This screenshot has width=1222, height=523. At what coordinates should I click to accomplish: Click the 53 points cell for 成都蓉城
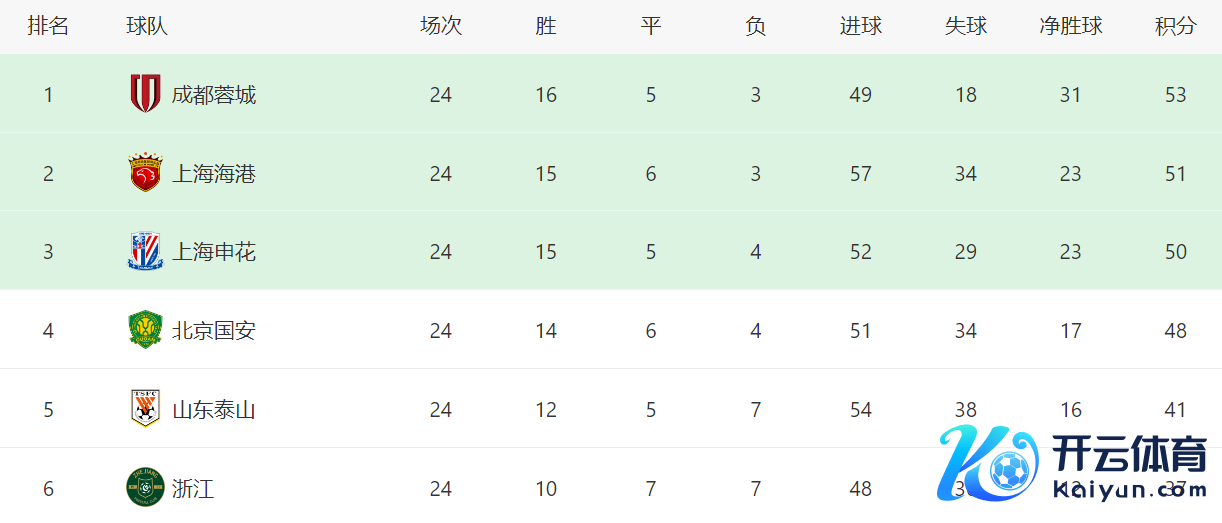point(1176,95)
